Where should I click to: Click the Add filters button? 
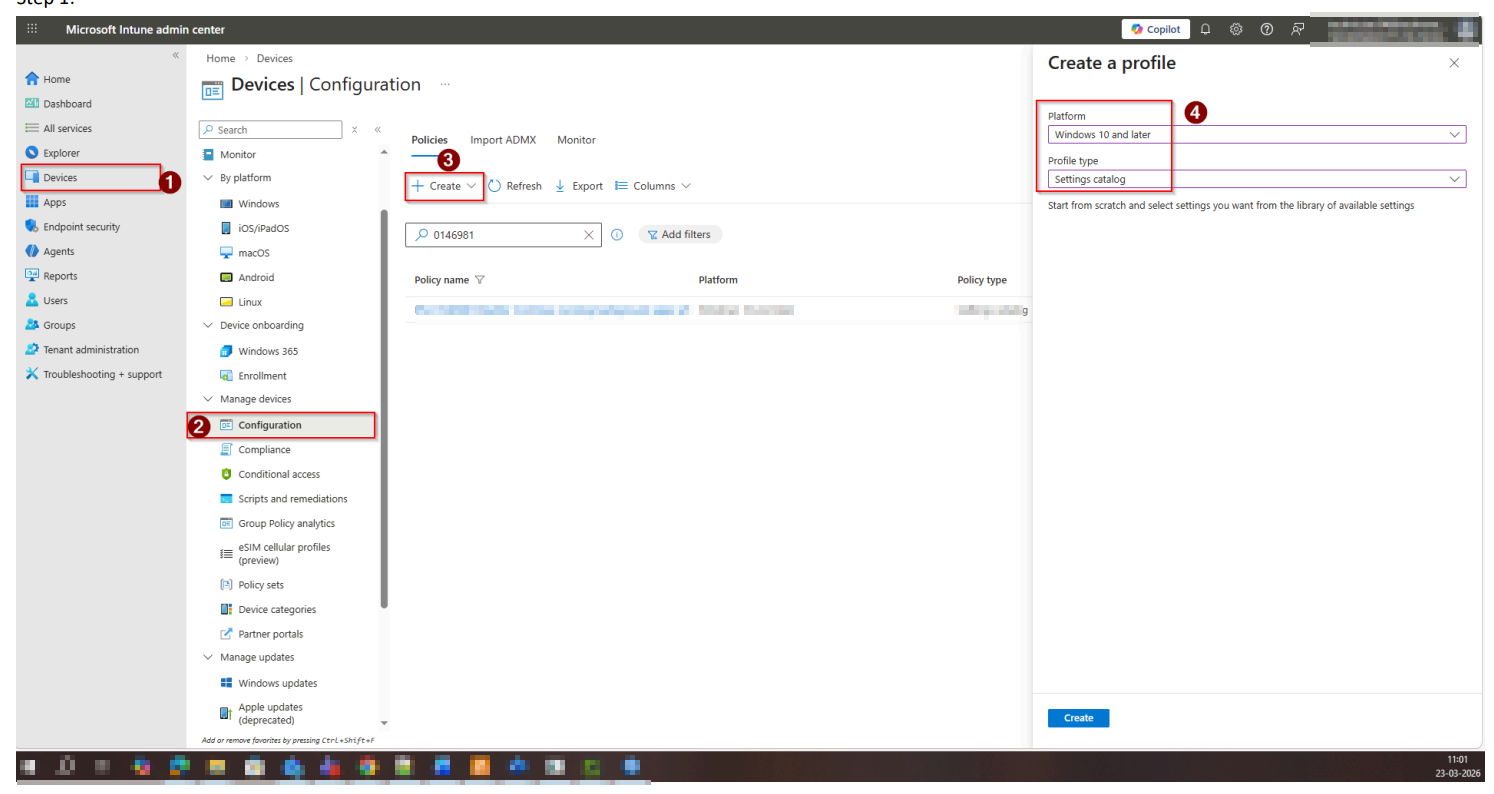click(x=680, y=235)
